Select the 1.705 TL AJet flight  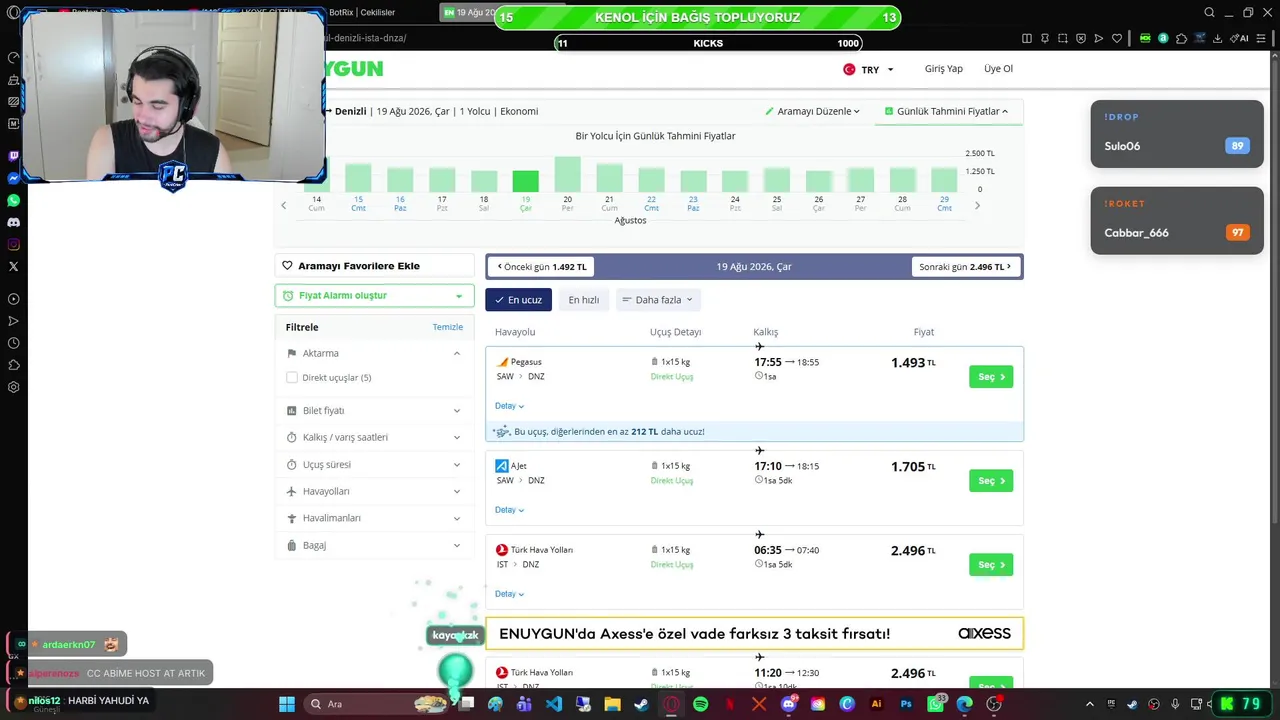click(x=991, y=481)
